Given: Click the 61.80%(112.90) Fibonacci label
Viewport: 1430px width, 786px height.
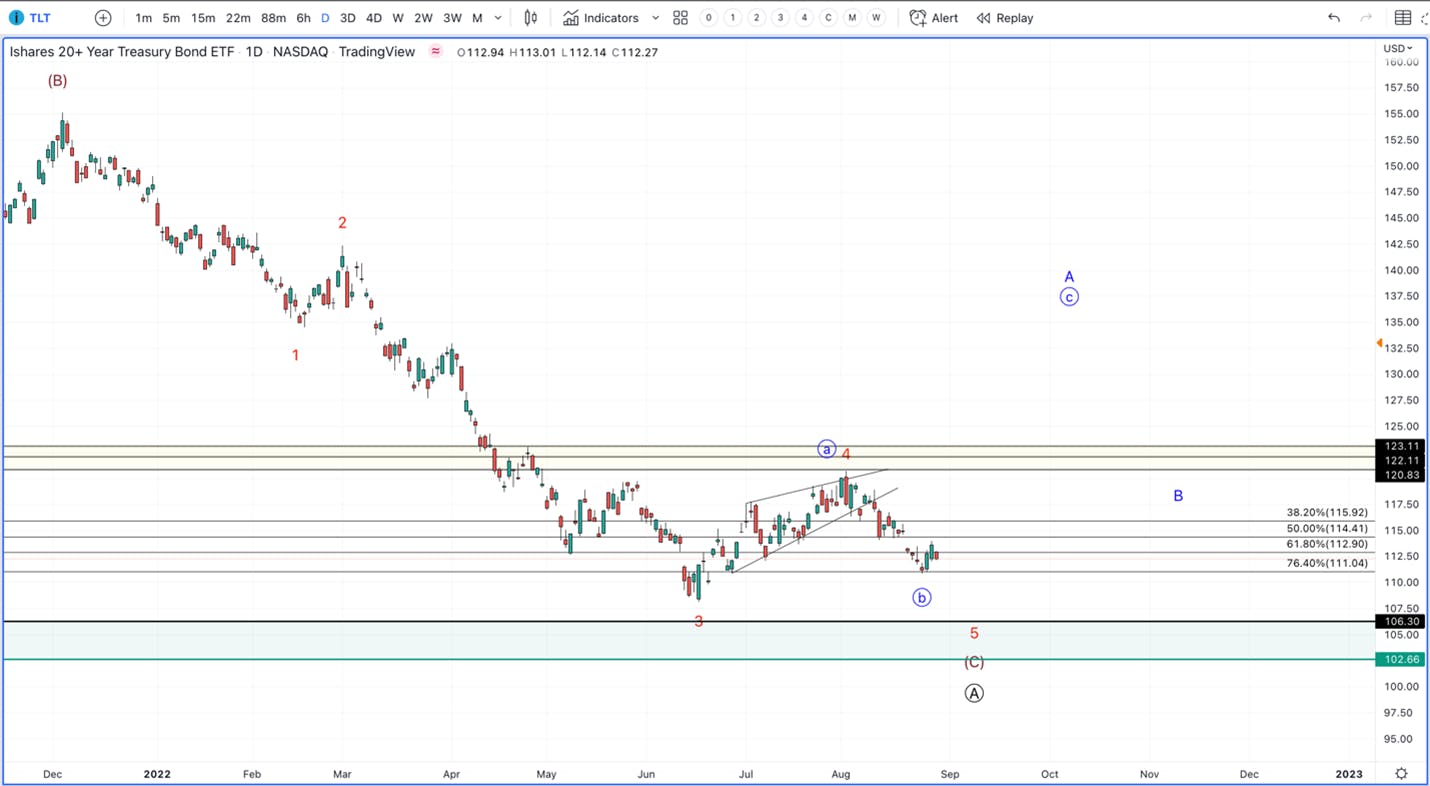Looking at the screenshot, I should pyautogui.click(x=1327, y=545).
